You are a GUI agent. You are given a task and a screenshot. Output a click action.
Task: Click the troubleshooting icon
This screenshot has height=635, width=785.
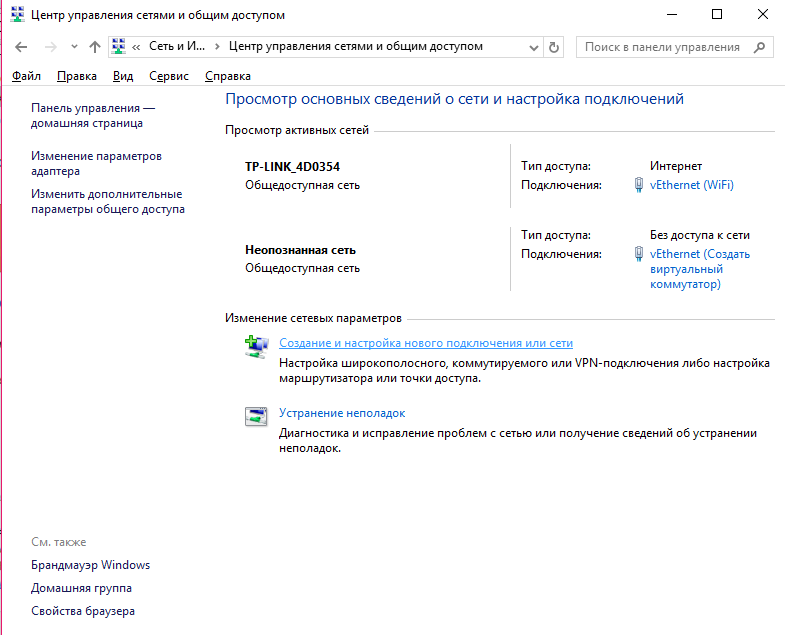(256, 416)
